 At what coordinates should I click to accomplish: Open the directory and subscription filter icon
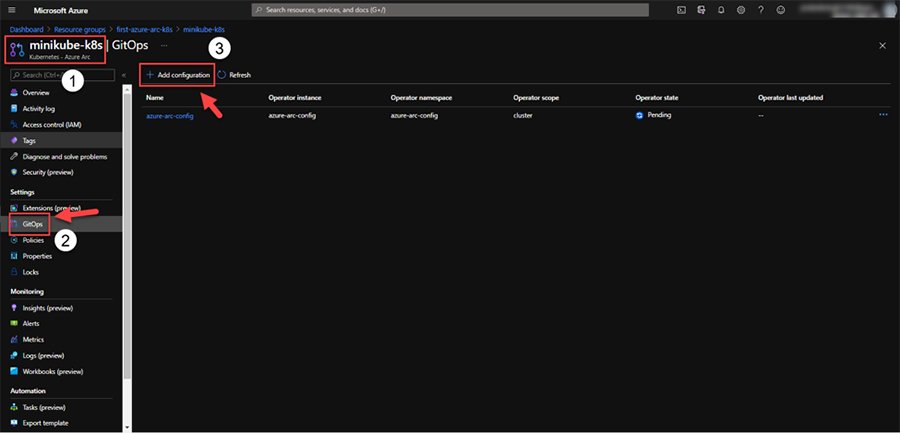point(701,10)
